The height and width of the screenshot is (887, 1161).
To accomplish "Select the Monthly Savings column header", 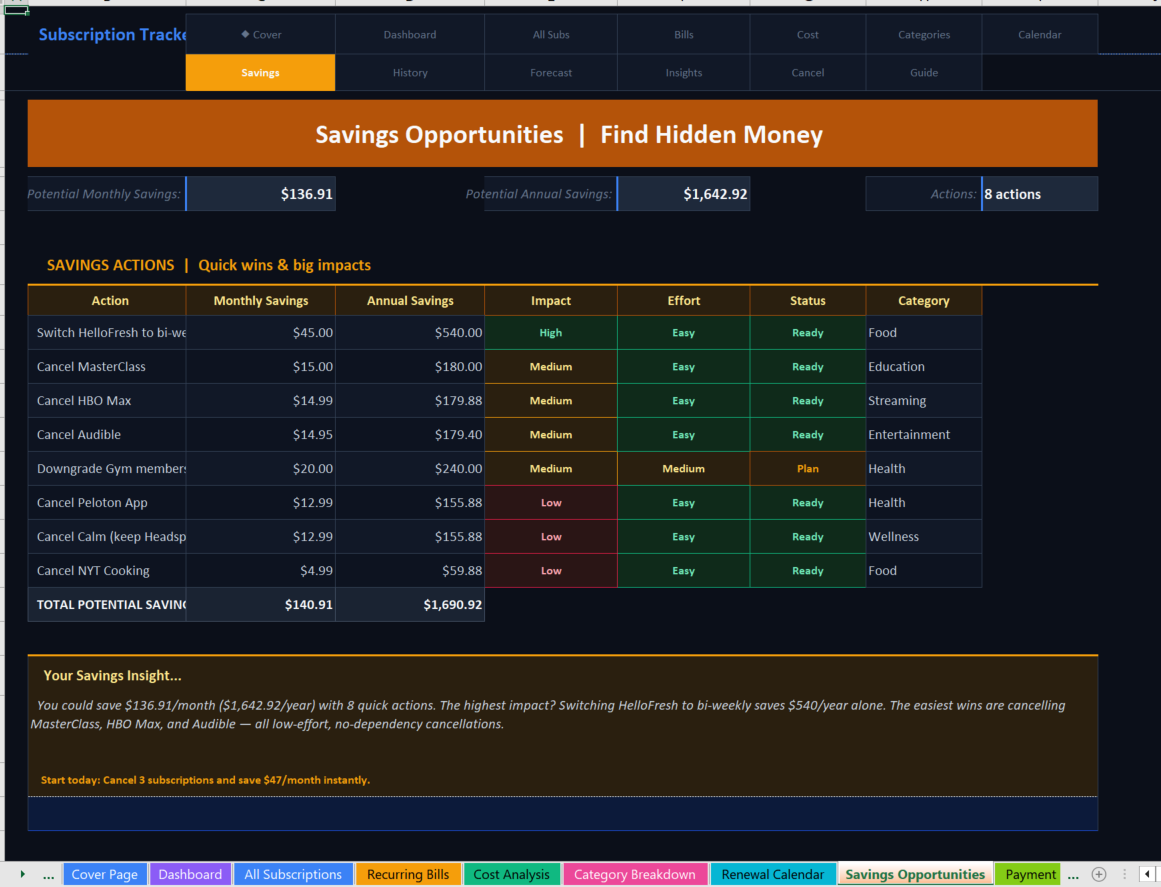I will coord(261,301).
